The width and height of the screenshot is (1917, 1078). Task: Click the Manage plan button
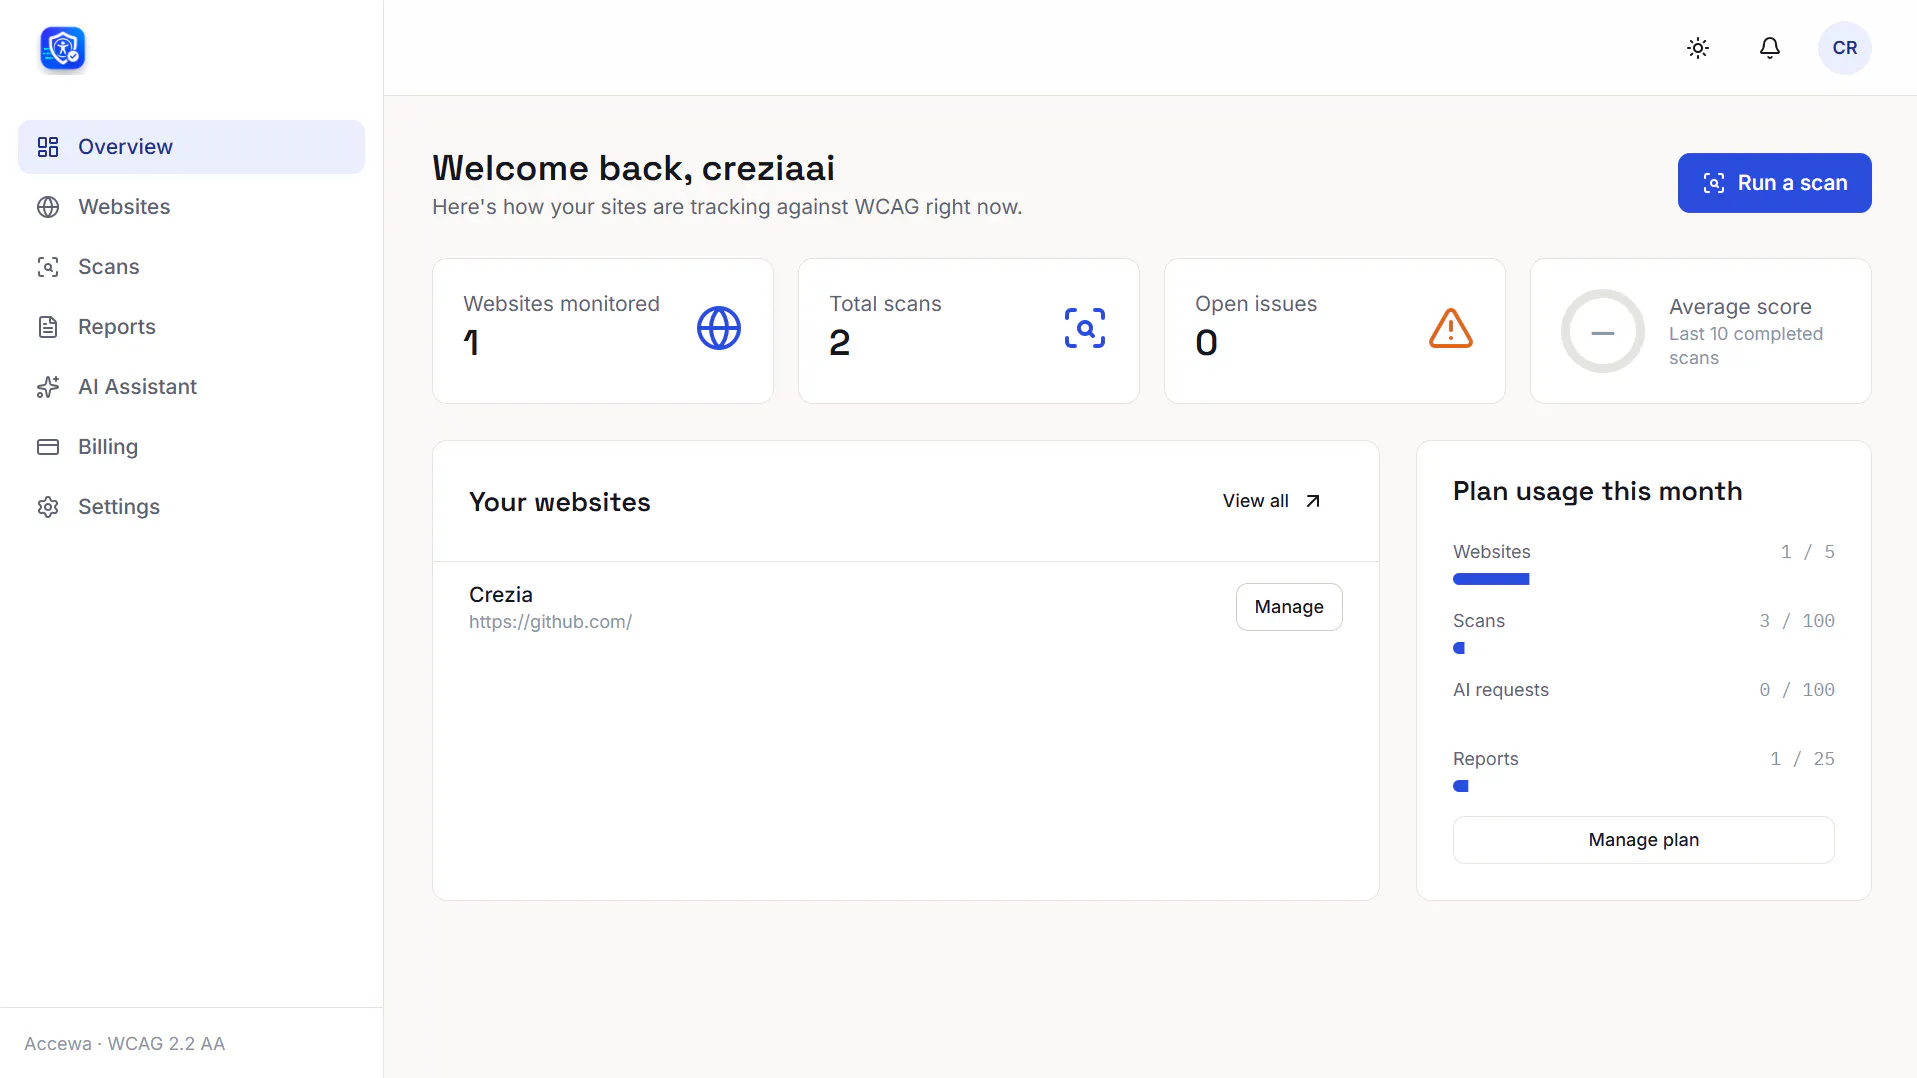pos(1643,840)
